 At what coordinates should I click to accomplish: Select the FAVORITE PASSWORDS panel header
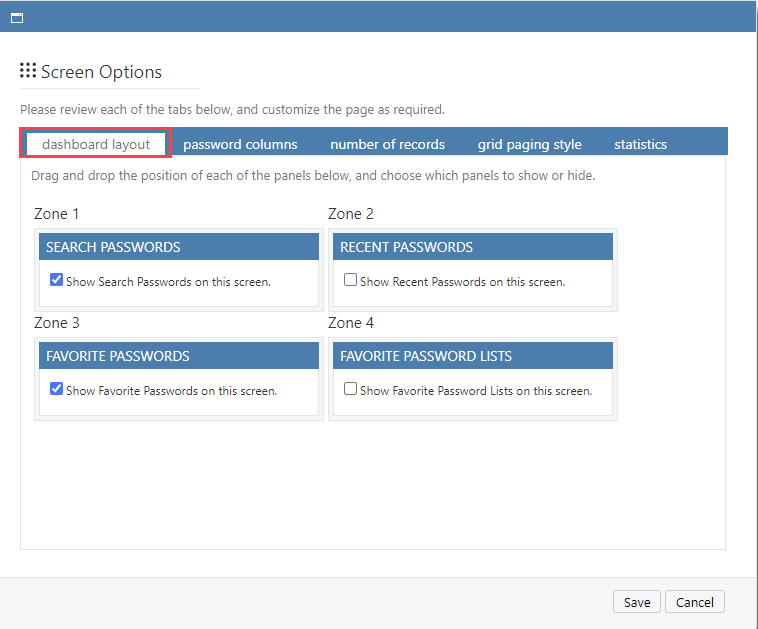point(178,356)
